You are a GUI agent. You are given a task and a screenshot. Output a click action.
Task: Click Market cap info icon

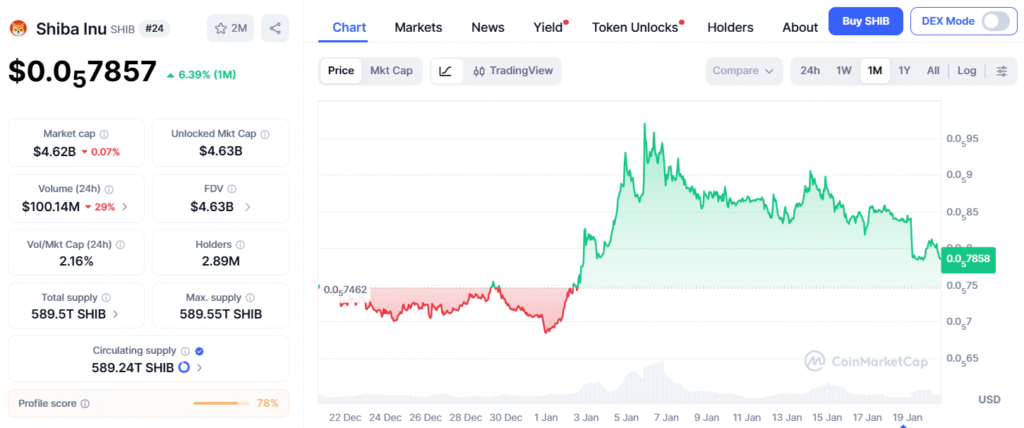104,134
